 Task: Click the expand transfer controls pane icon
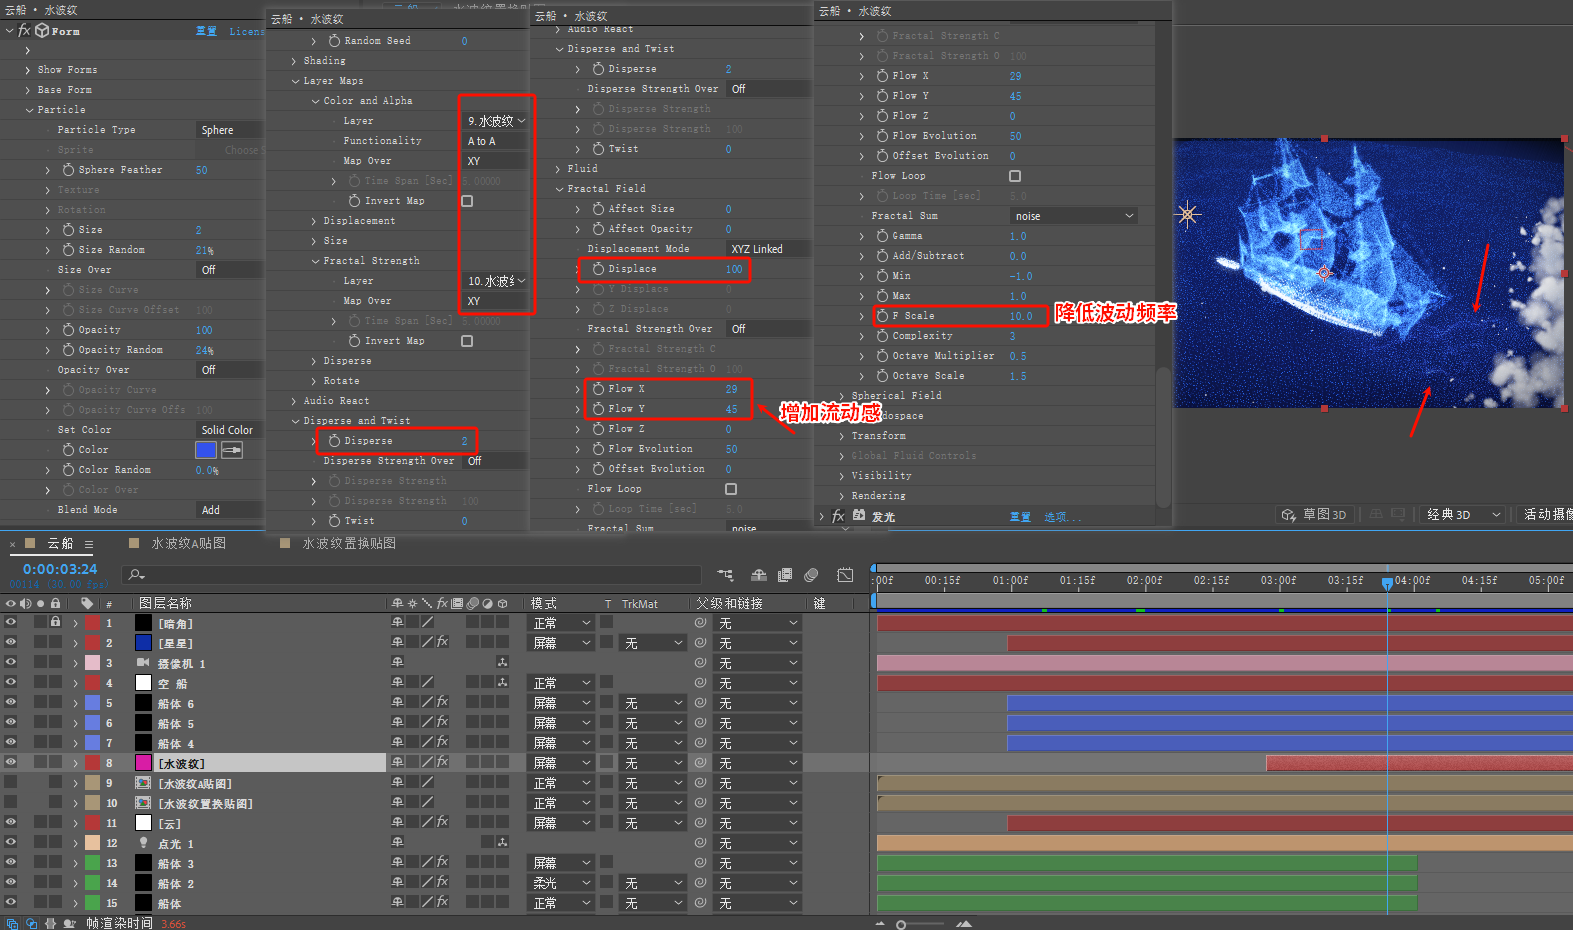31,924
